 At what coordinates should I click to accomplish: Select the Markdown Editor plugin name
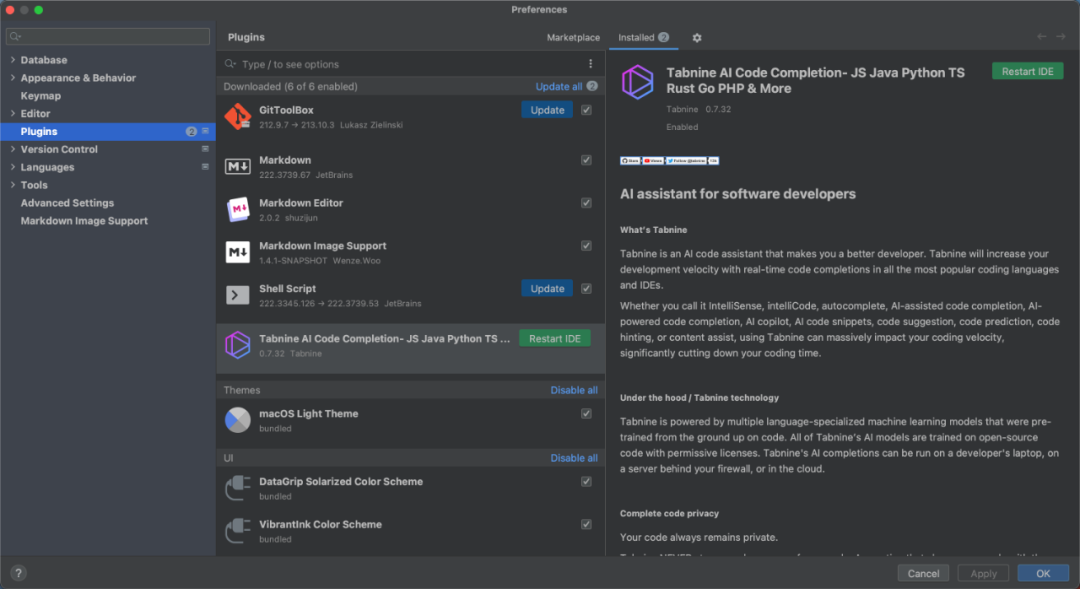[x=301, y=203]
